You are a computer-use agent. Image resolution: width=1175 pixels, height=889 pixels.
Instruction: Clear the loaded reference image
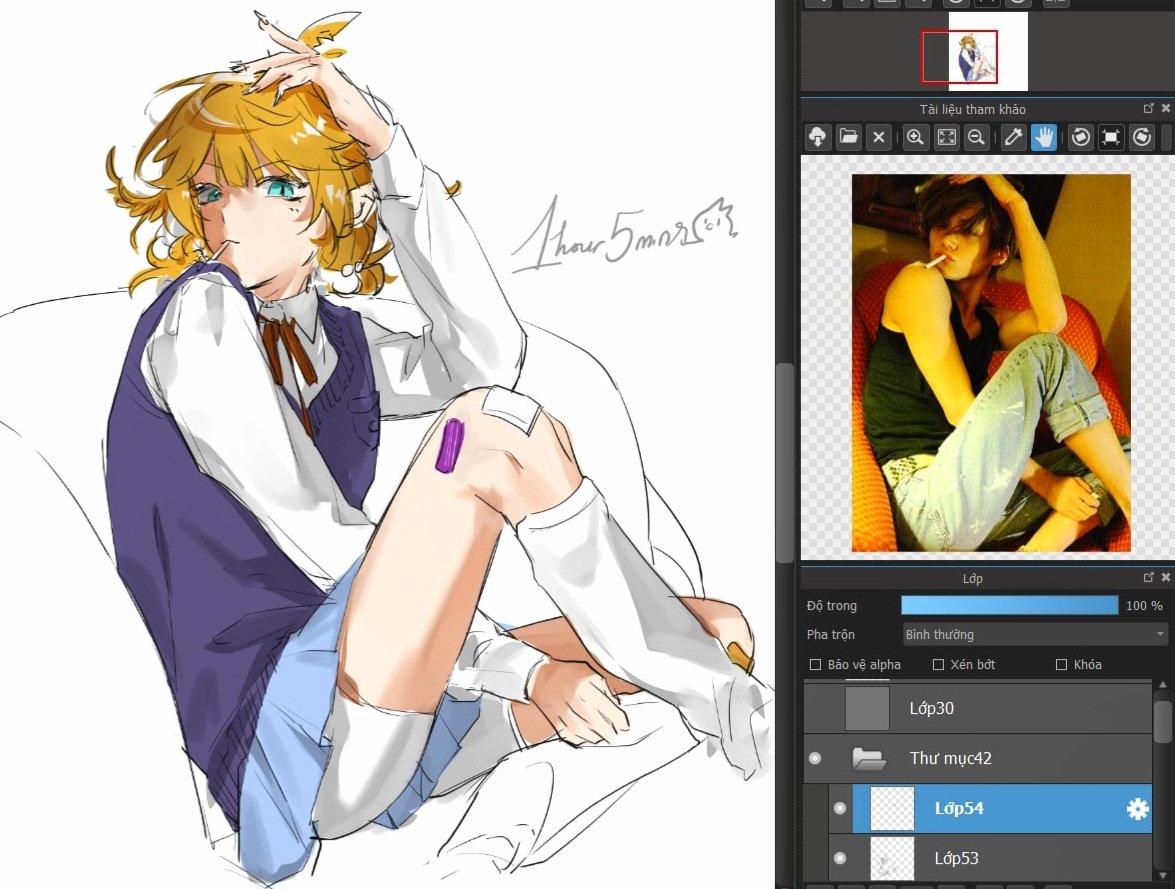click(x=878, y=137)
